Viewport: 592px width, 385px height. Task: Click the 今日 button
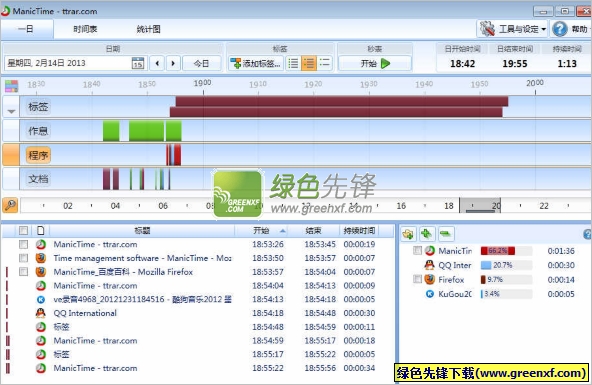(x=202, y=63)
